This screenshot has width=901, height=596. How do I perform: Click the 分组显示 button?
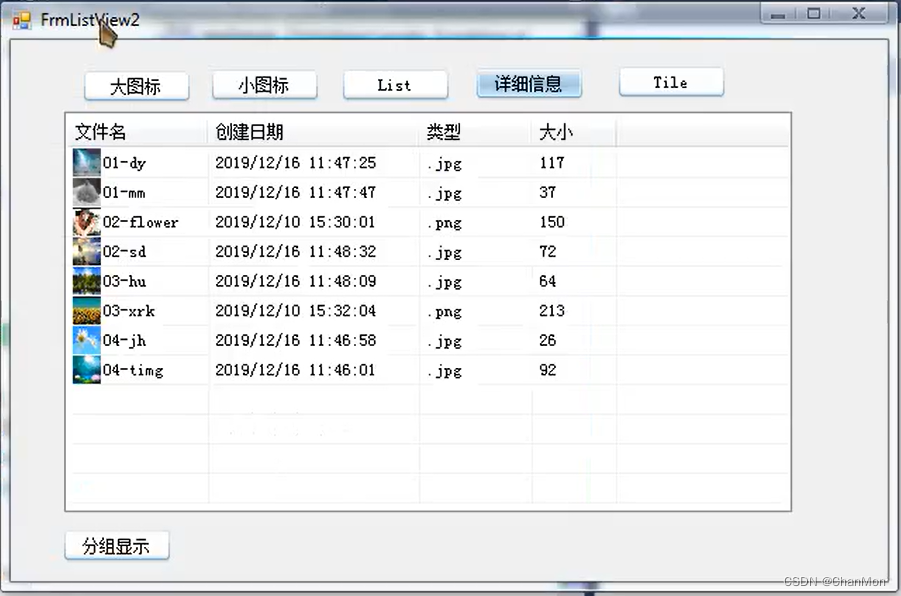point(117,545)
